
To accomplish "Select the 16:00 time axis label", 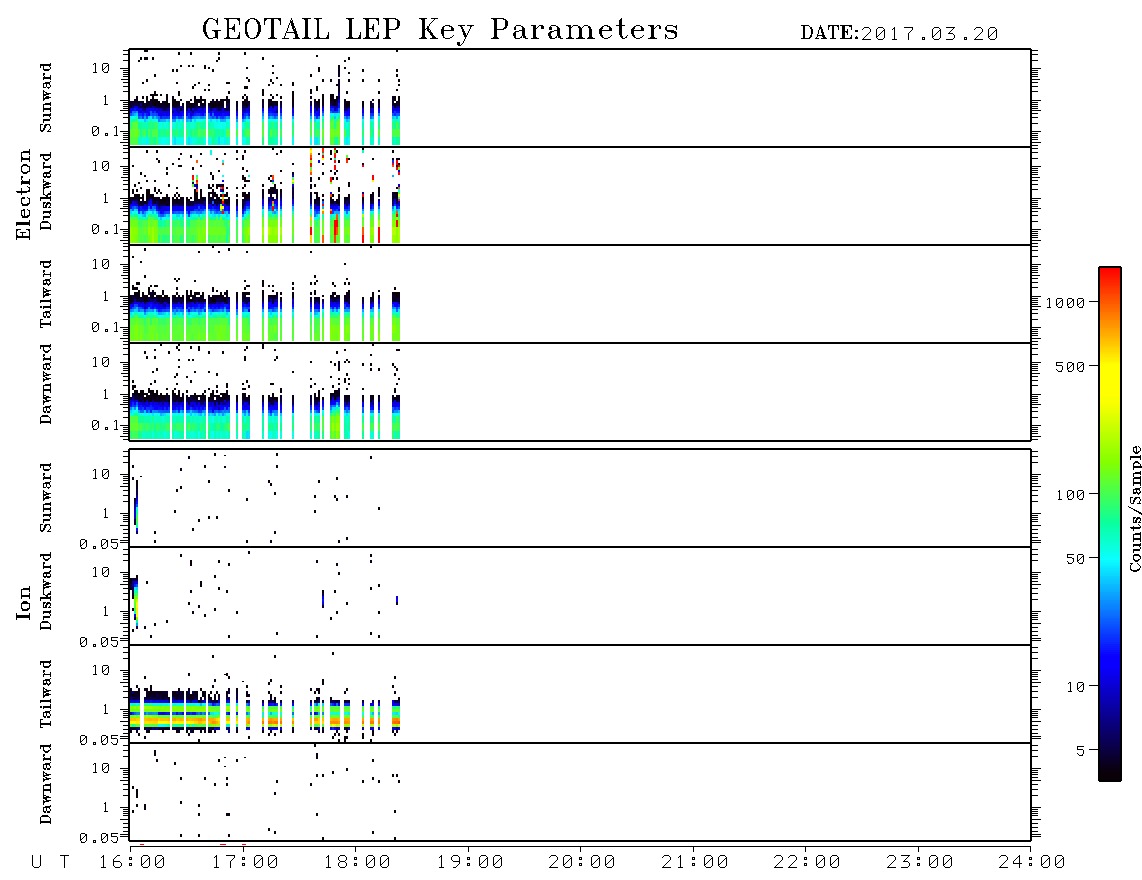I will point(132,863).
